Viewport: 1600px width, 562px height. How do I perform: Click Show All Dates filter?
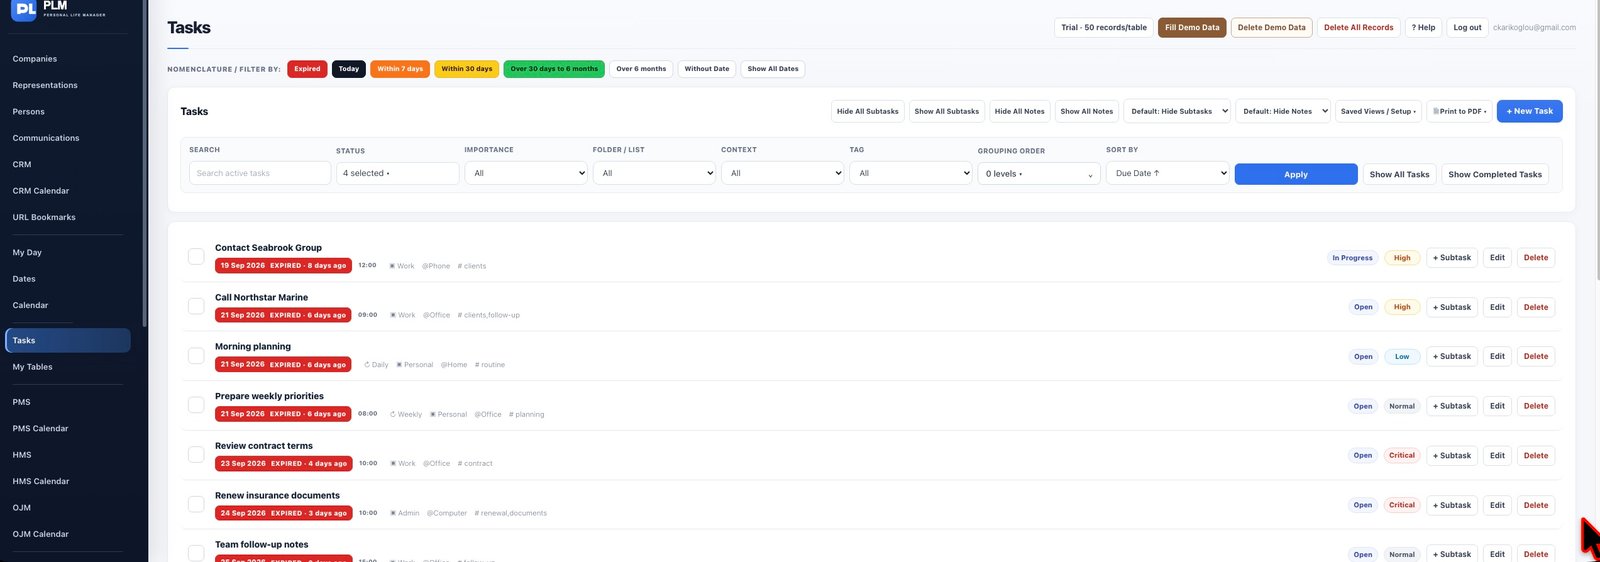[773, 69]
